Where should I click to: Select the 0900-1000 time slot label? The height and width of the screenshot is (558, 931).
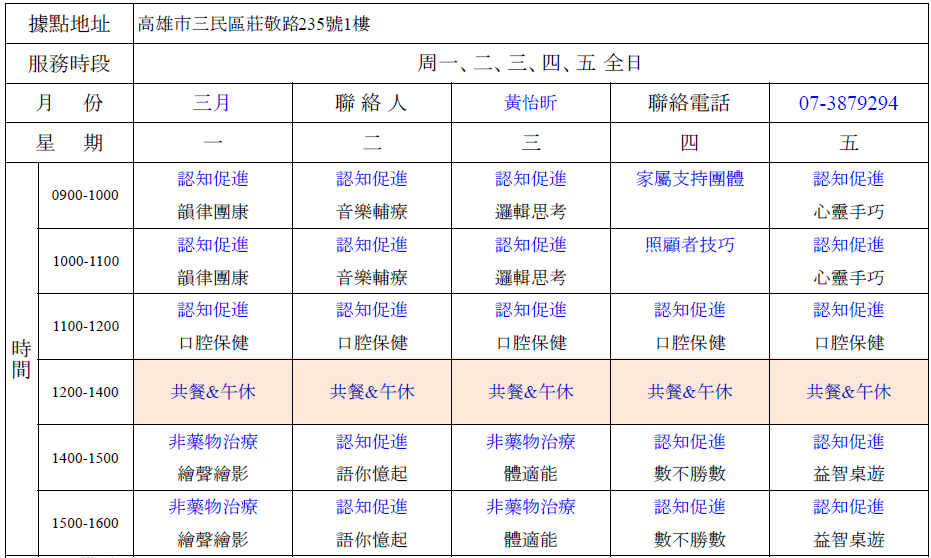[x=85, y=195]
